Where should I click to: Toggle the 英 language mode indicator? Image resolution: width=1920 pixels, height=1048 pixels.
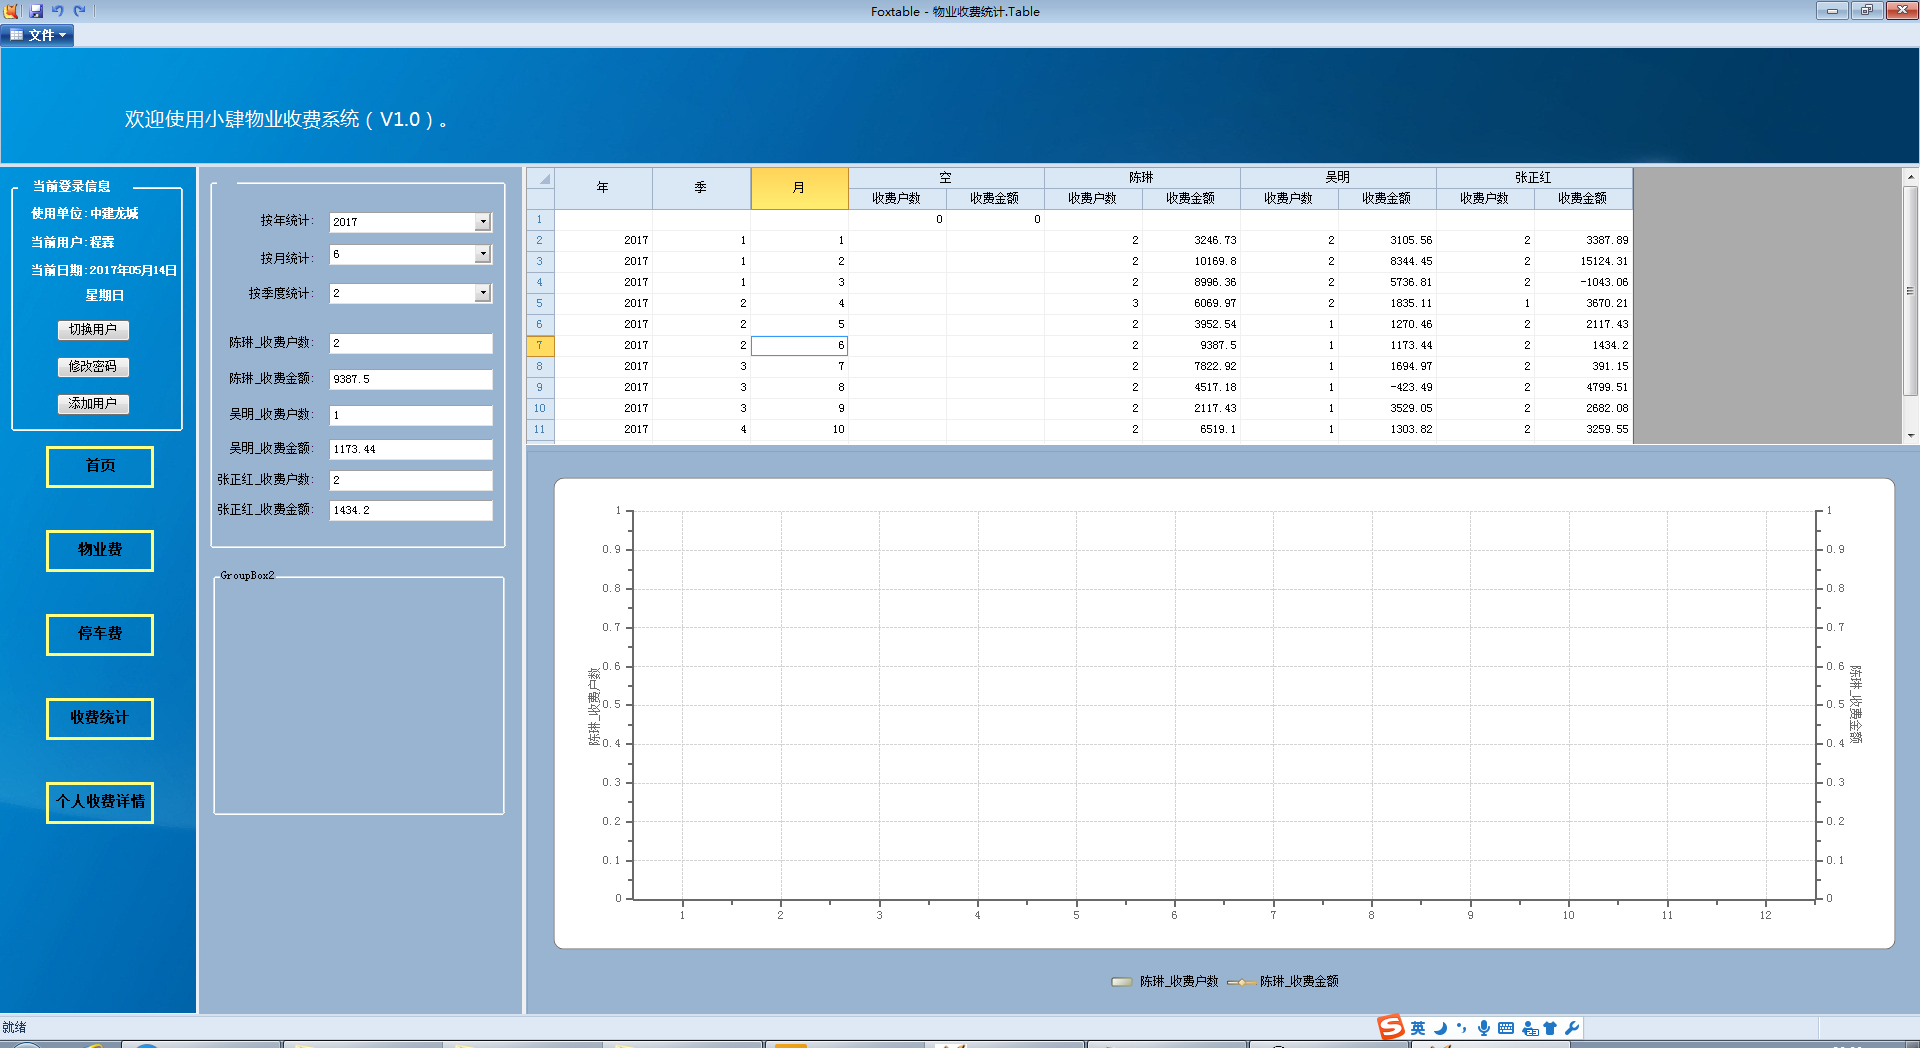point(1418,1028)
